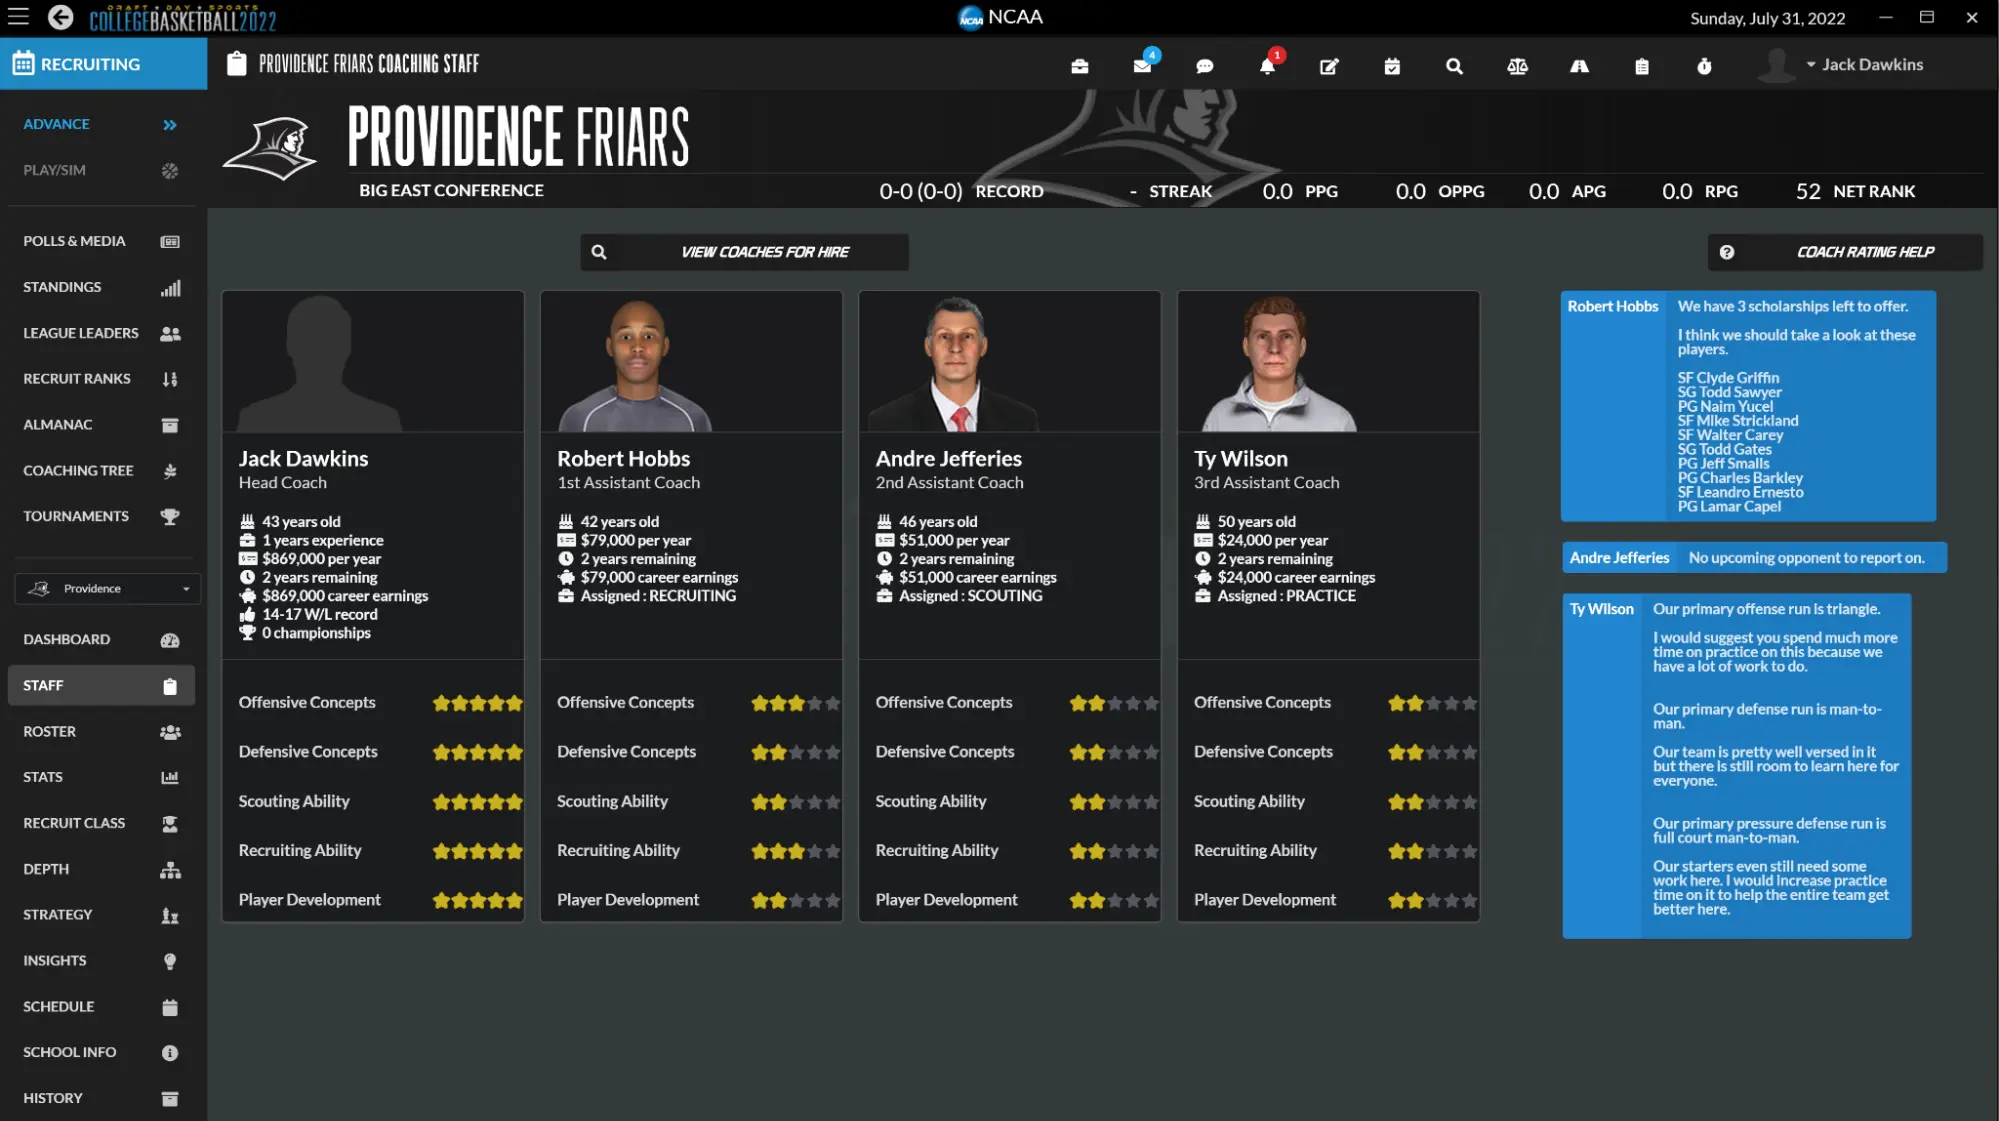Click Robert Hobbs Recruiting Ability star rating
The height and width of the screenshot is (1121, 1999).
point(795,851)
